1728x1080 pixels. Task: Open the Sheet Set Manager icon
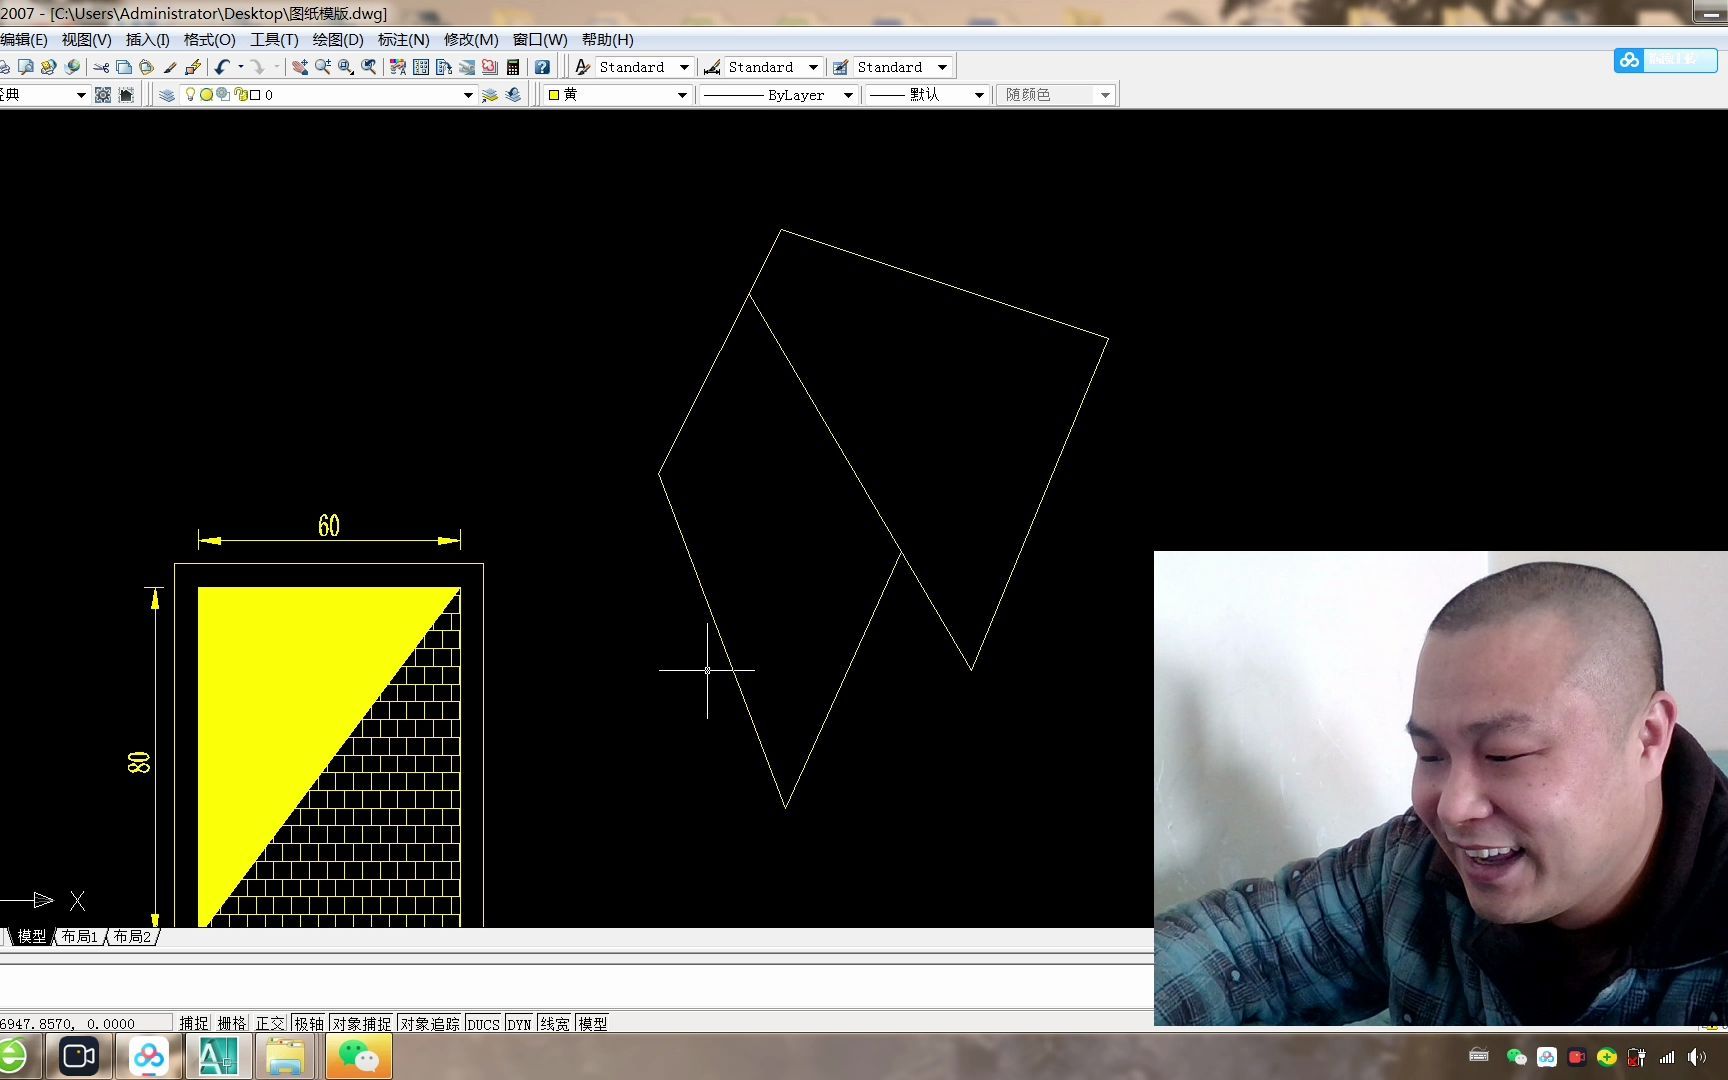467,67
